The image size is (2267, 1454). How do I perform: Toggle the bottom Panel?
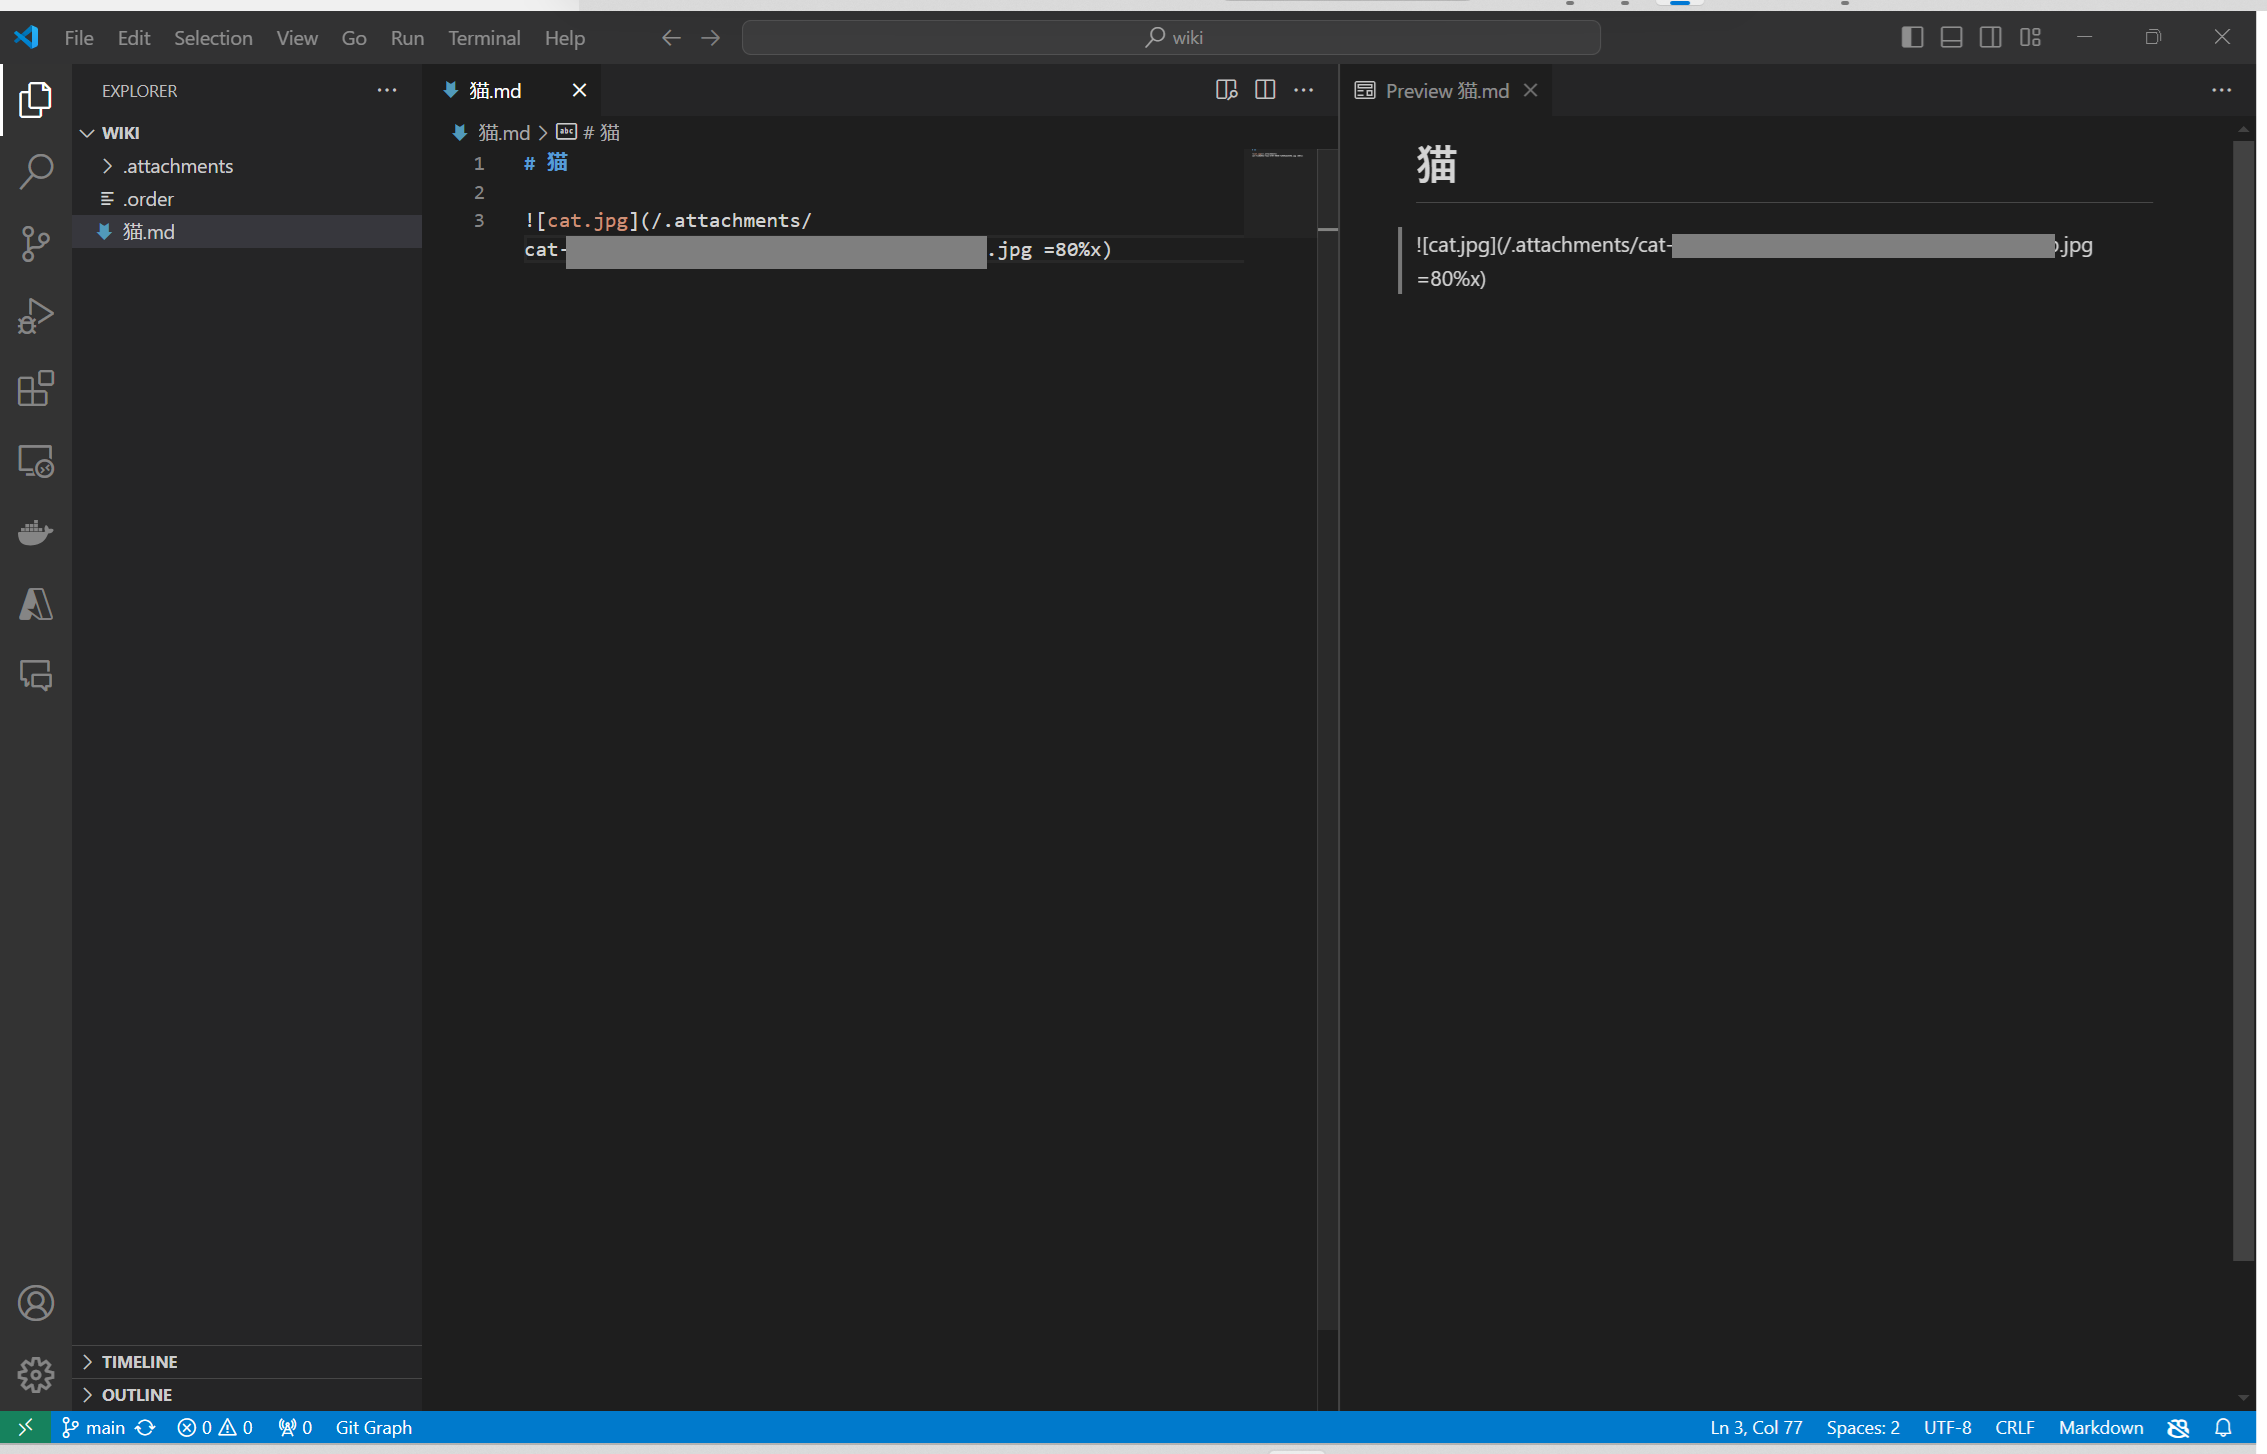[1951, 37]
